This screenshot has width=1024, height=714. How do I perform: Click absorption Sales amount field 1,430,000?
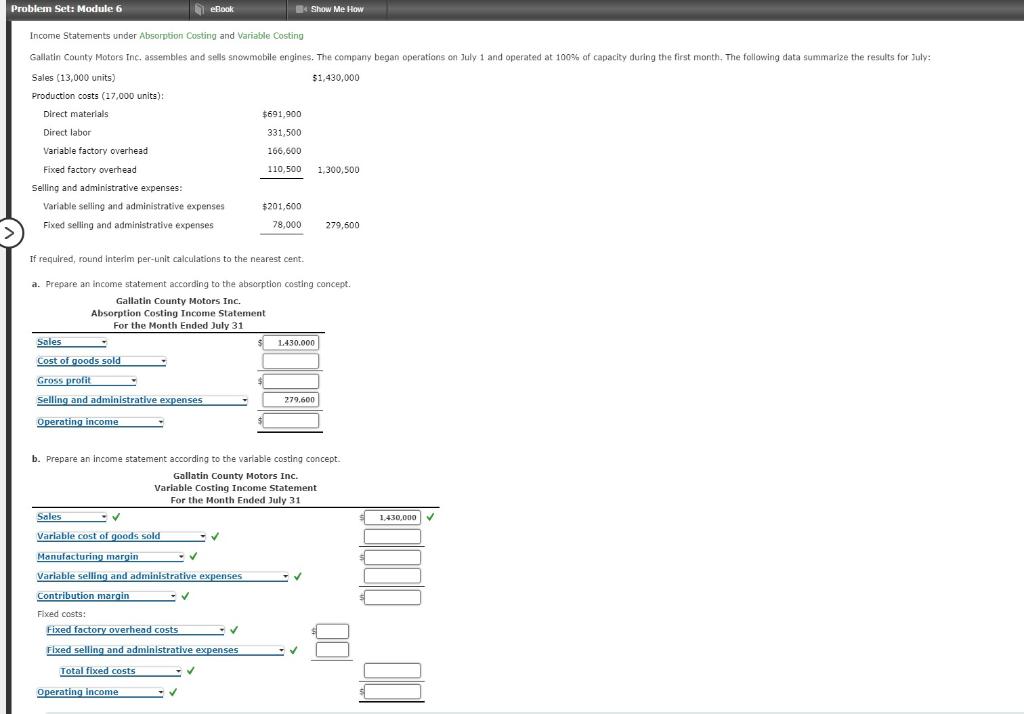coord(291,343)
